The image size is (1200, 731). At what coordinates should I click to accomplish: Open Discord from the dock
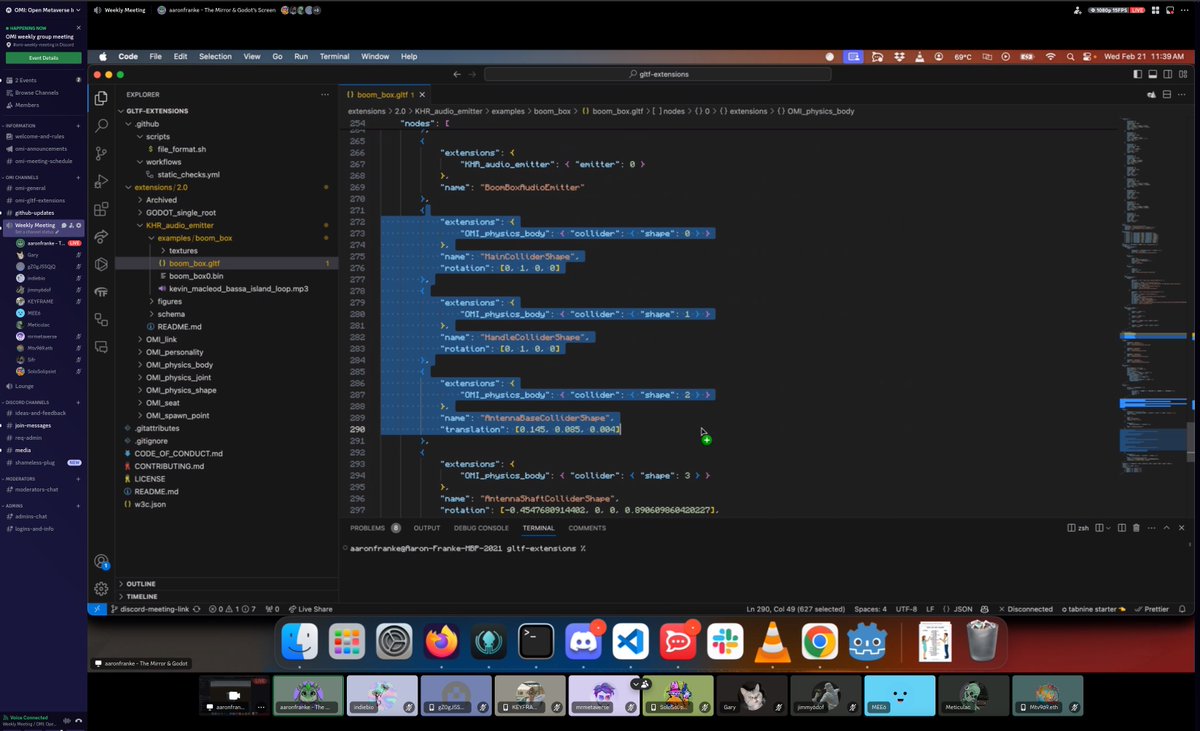pos(584,643)
